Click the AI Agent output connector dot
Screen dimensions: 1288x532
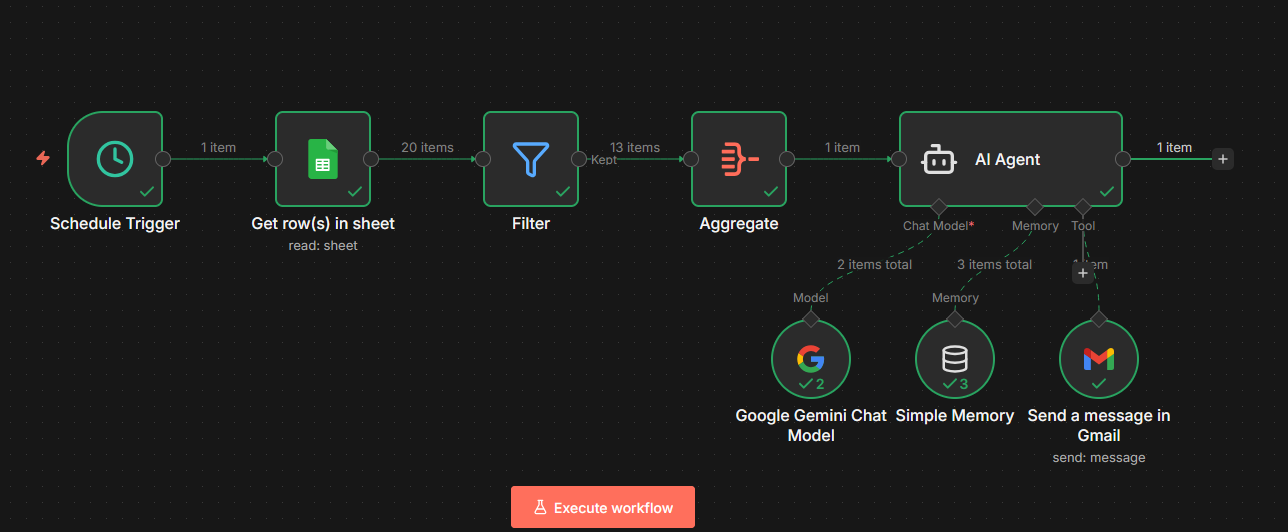(1123, 158)
